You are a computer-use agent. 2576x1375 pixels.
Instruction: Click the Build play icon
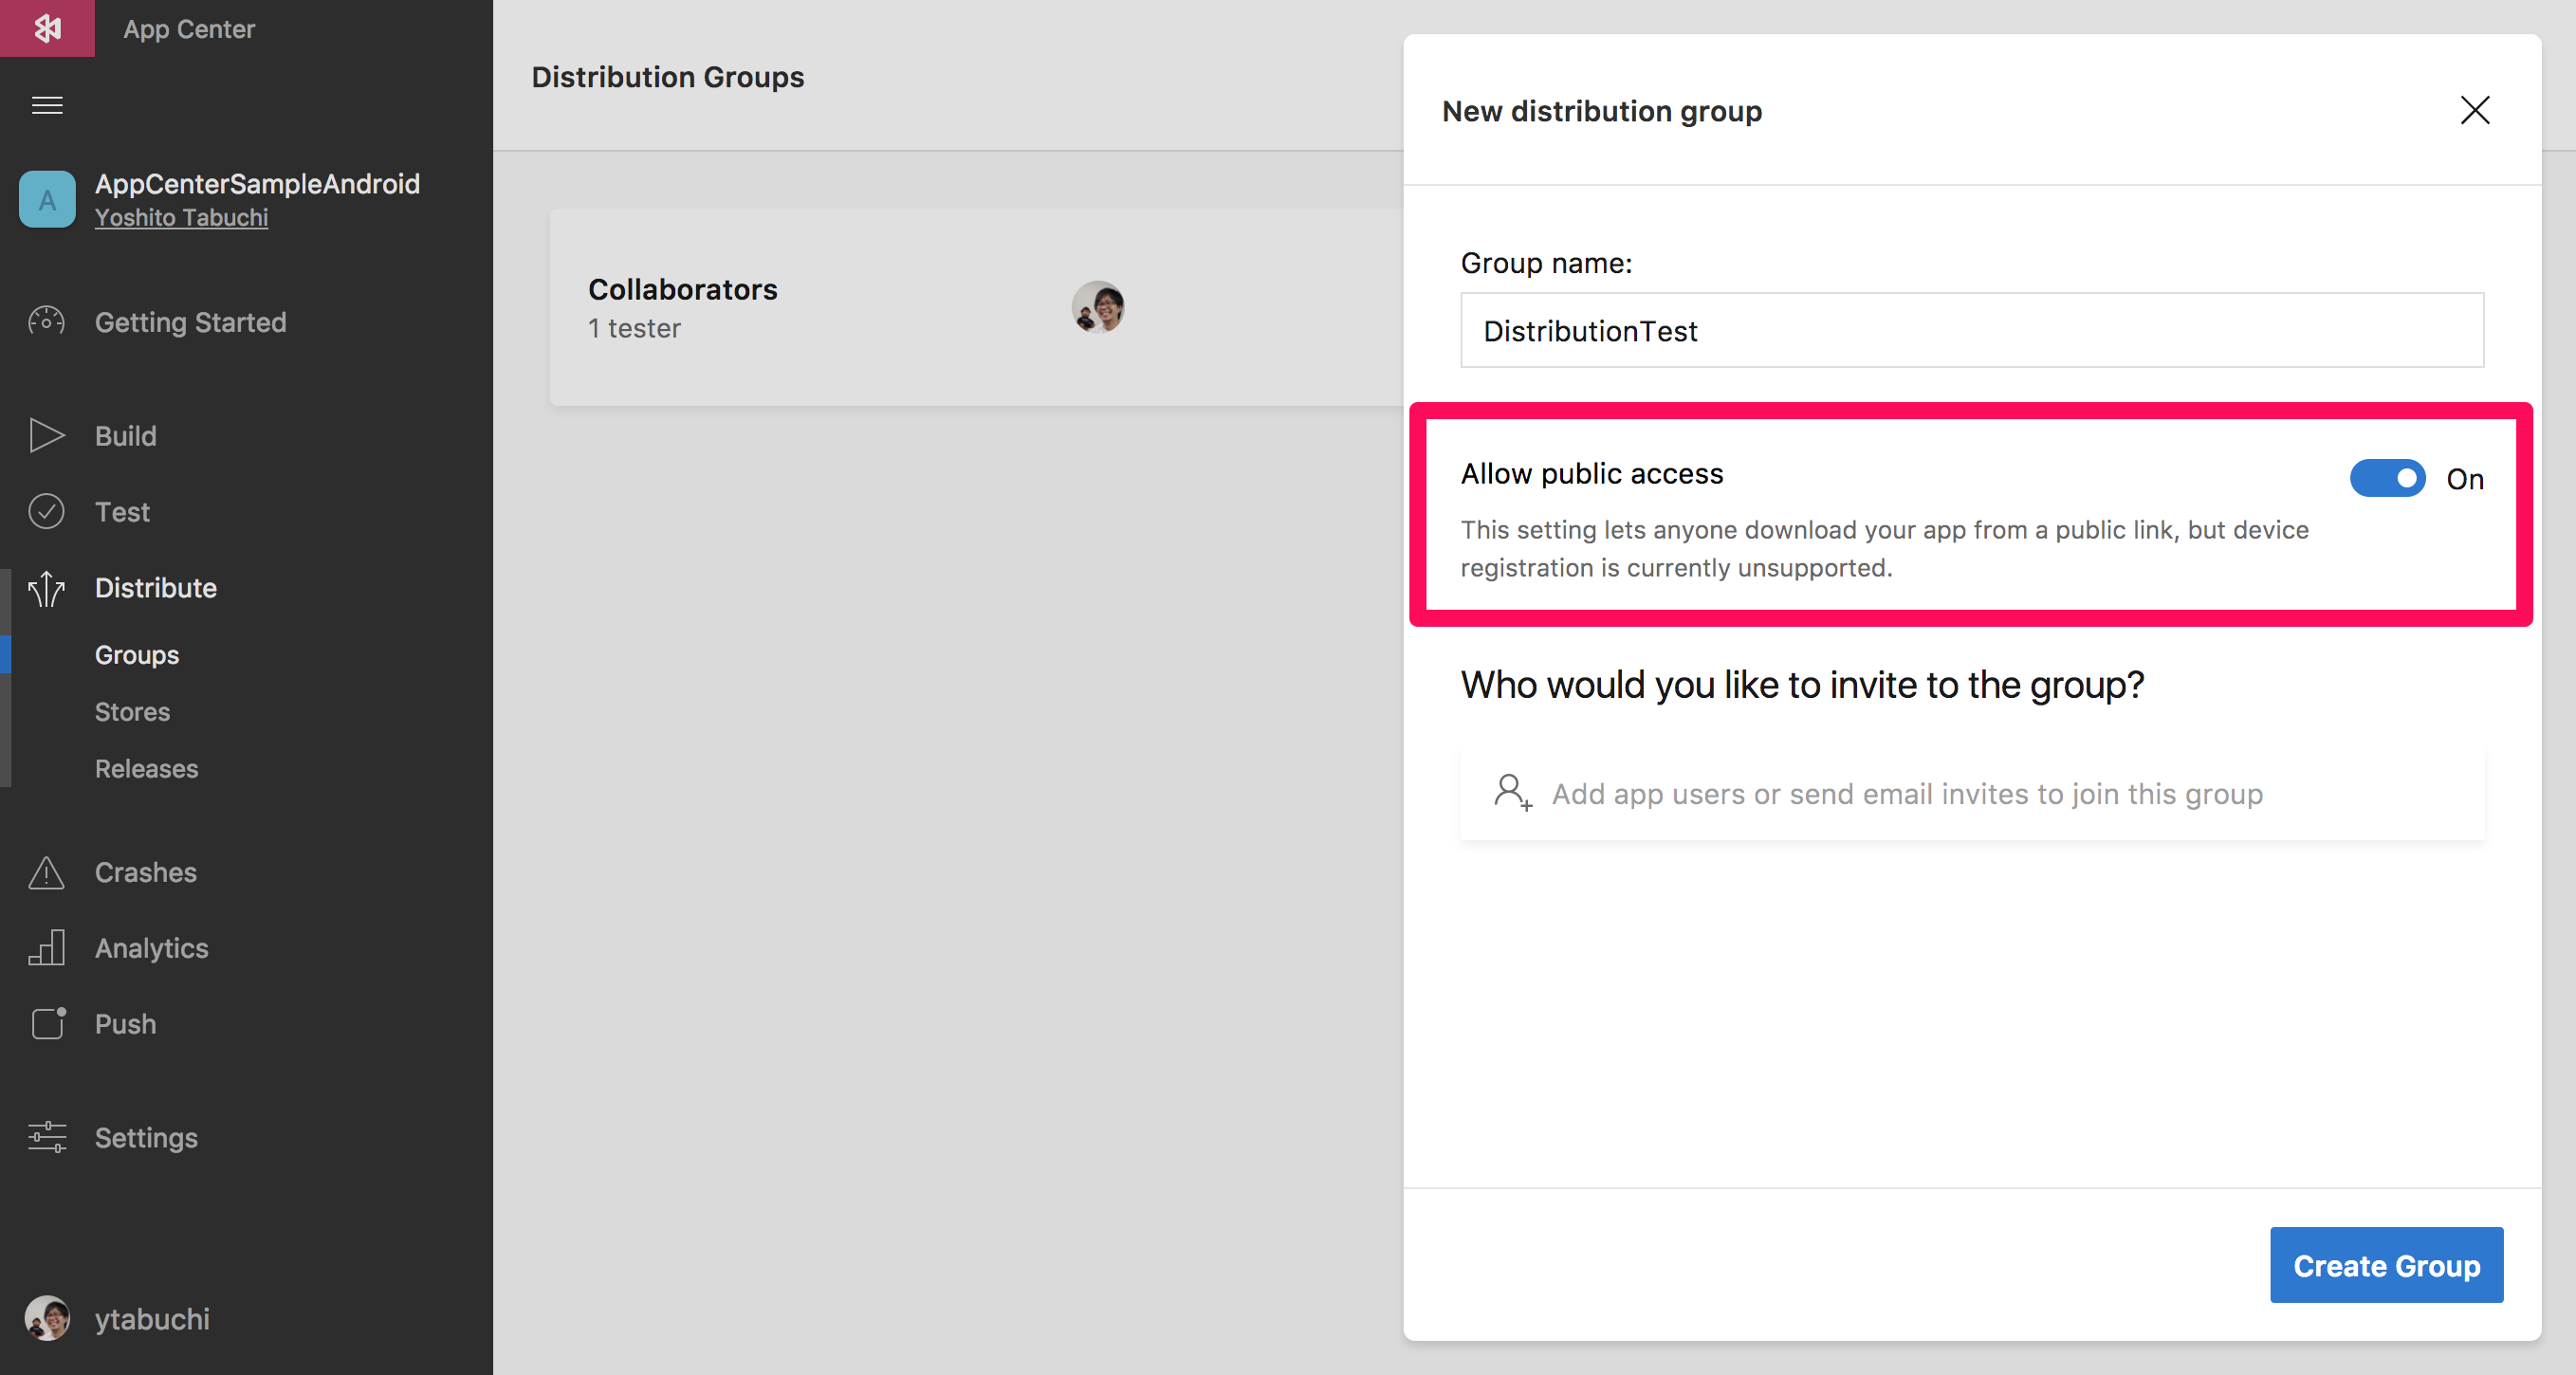(x=46, y=436)
